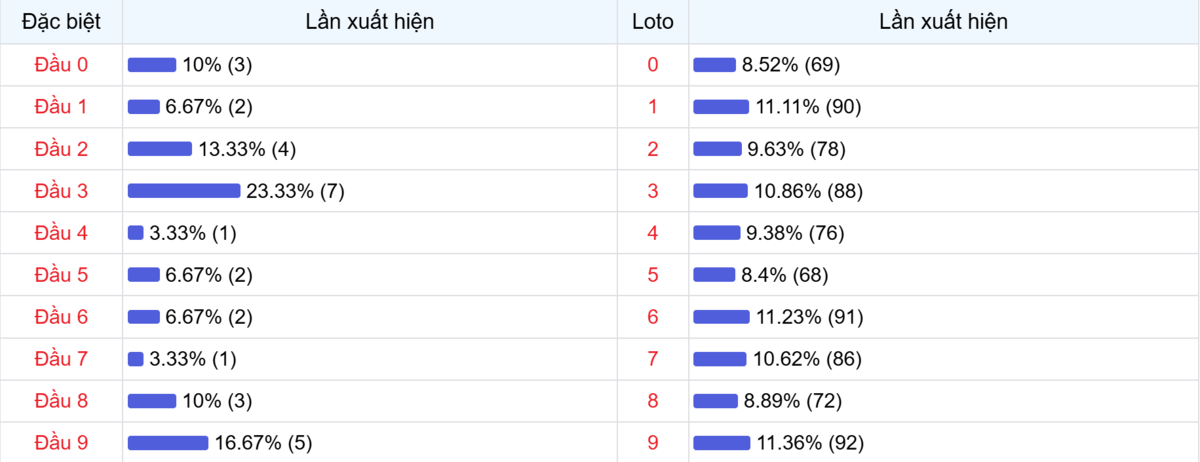
Task: Click the 'Đầu 7' row label
Action: click(61, 359)
